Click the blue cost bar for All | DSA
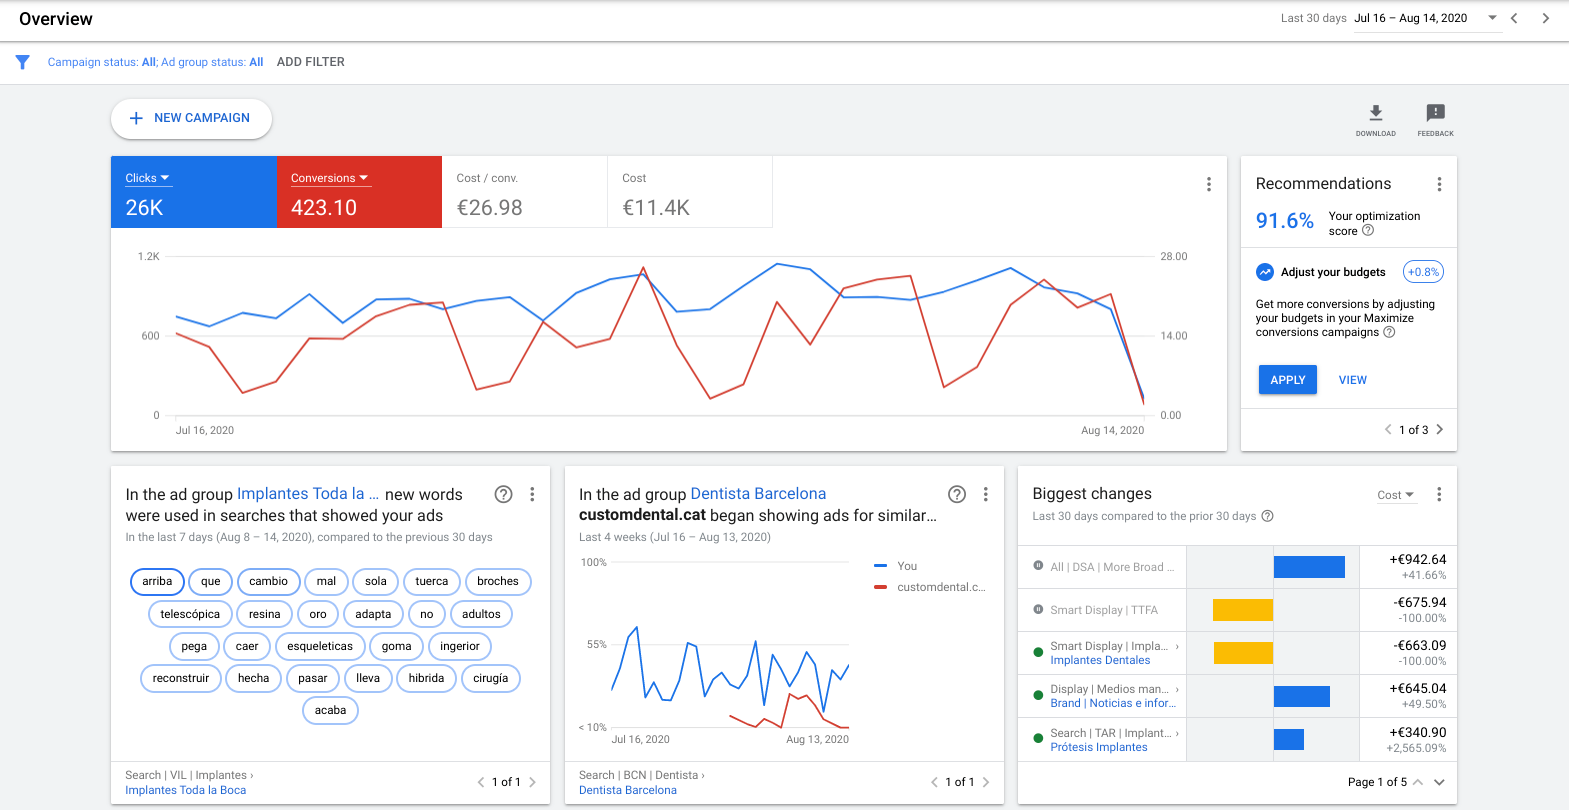1569x810 pixels. 1309,567
